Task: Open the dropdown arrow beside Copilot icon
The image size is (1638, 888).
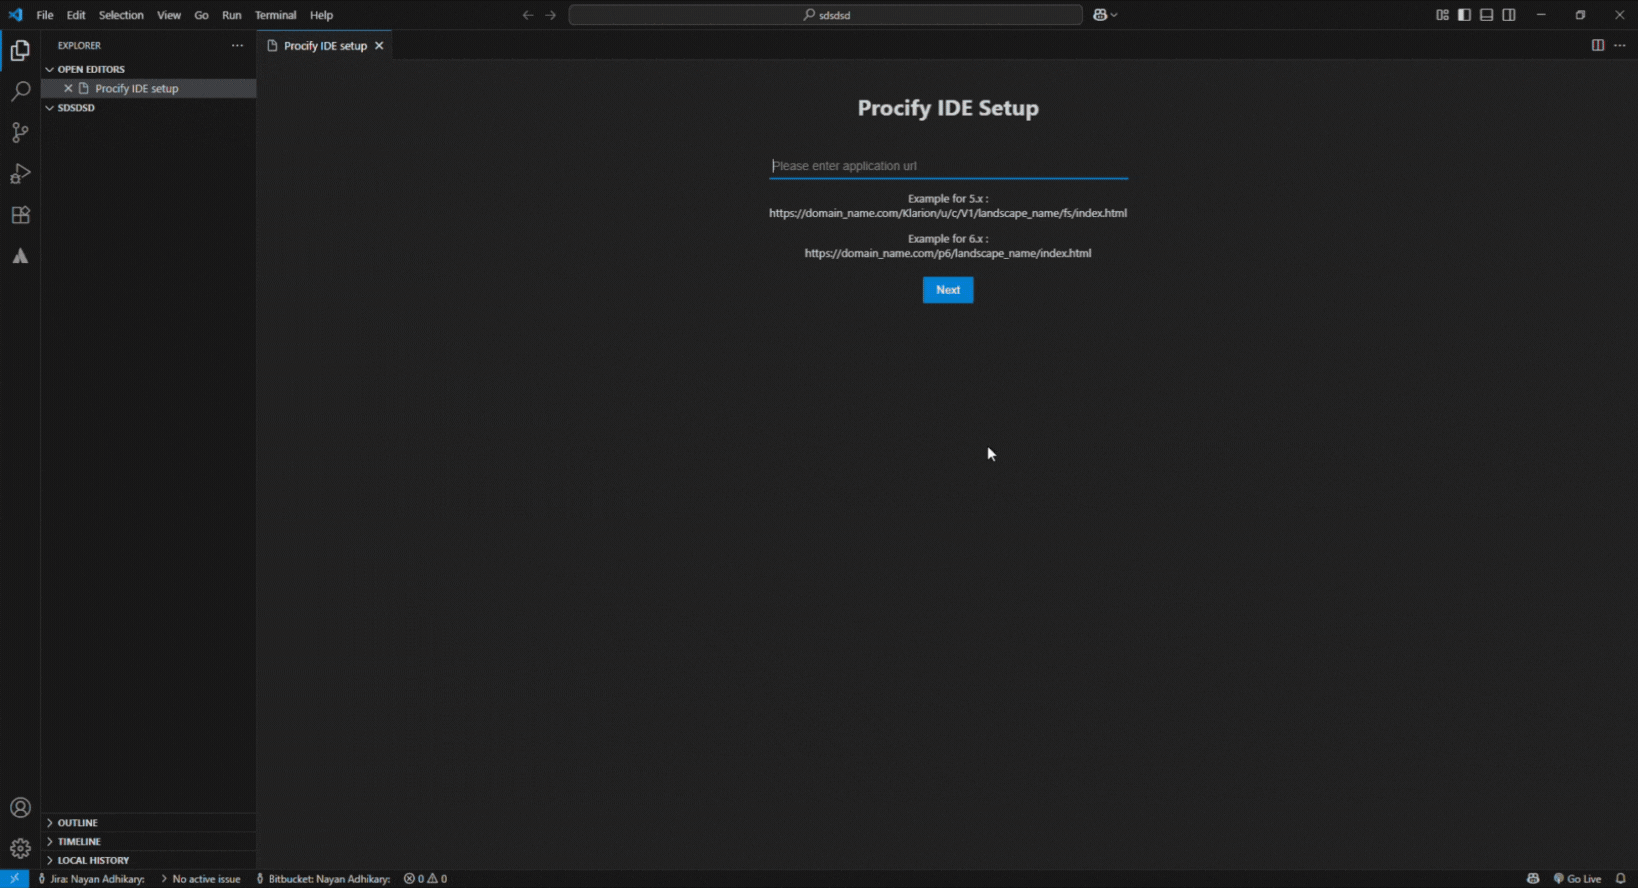Action: 1114,15
